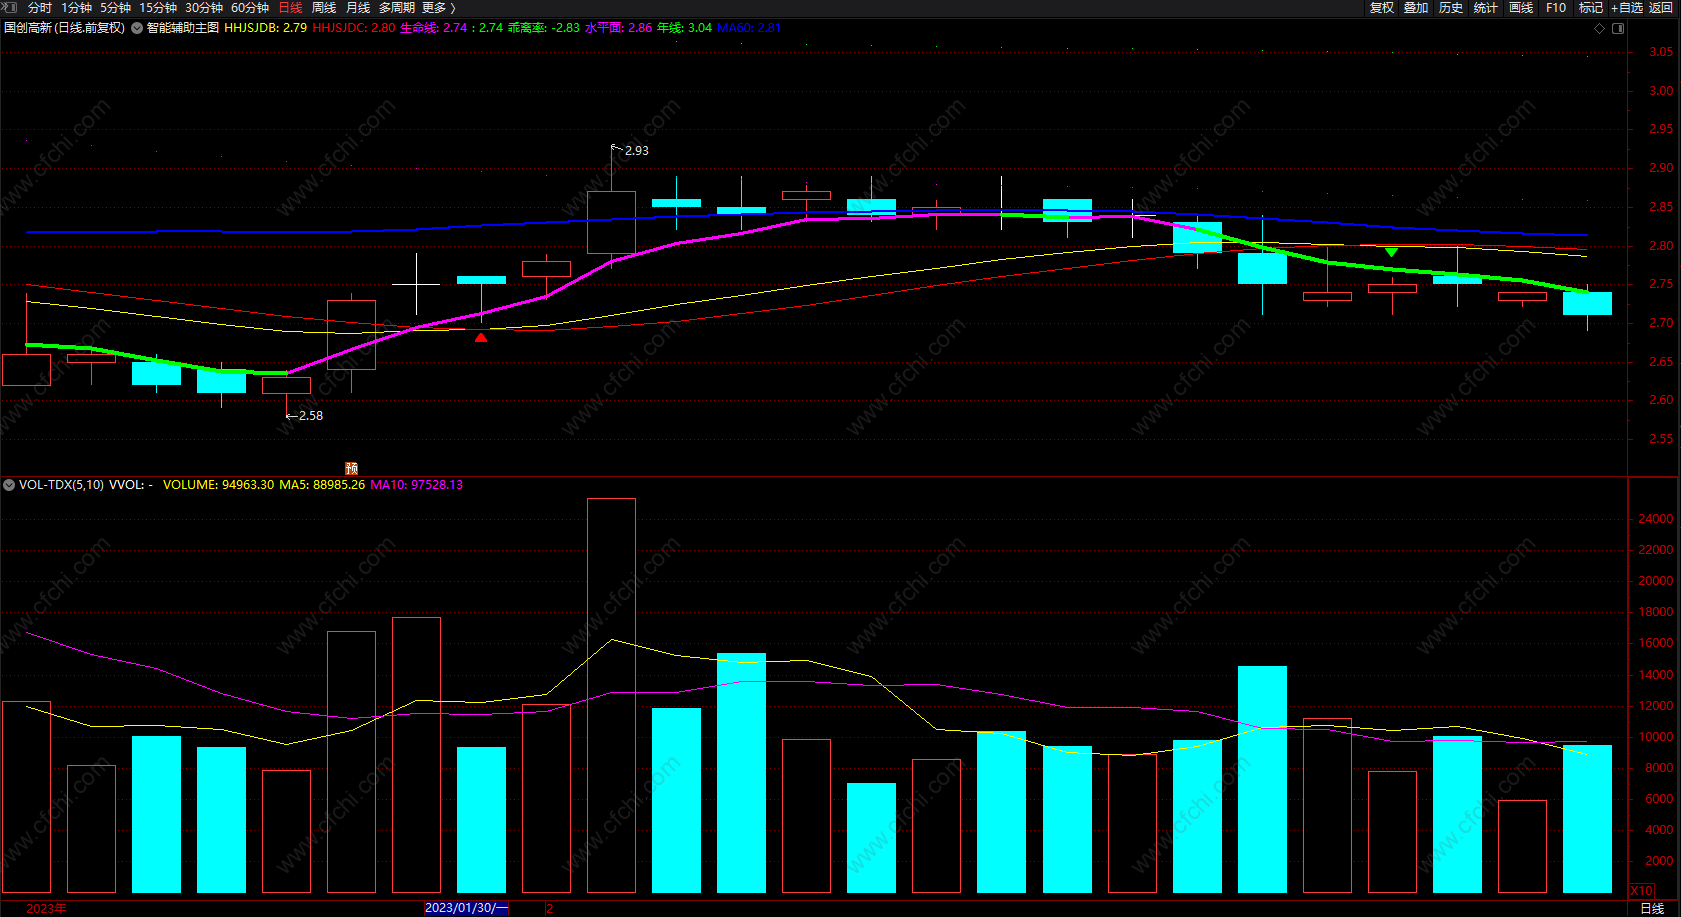Click the 生命线: 2.74 label
This screenshot has height=917, width=1681.
(x=434, y=28)
